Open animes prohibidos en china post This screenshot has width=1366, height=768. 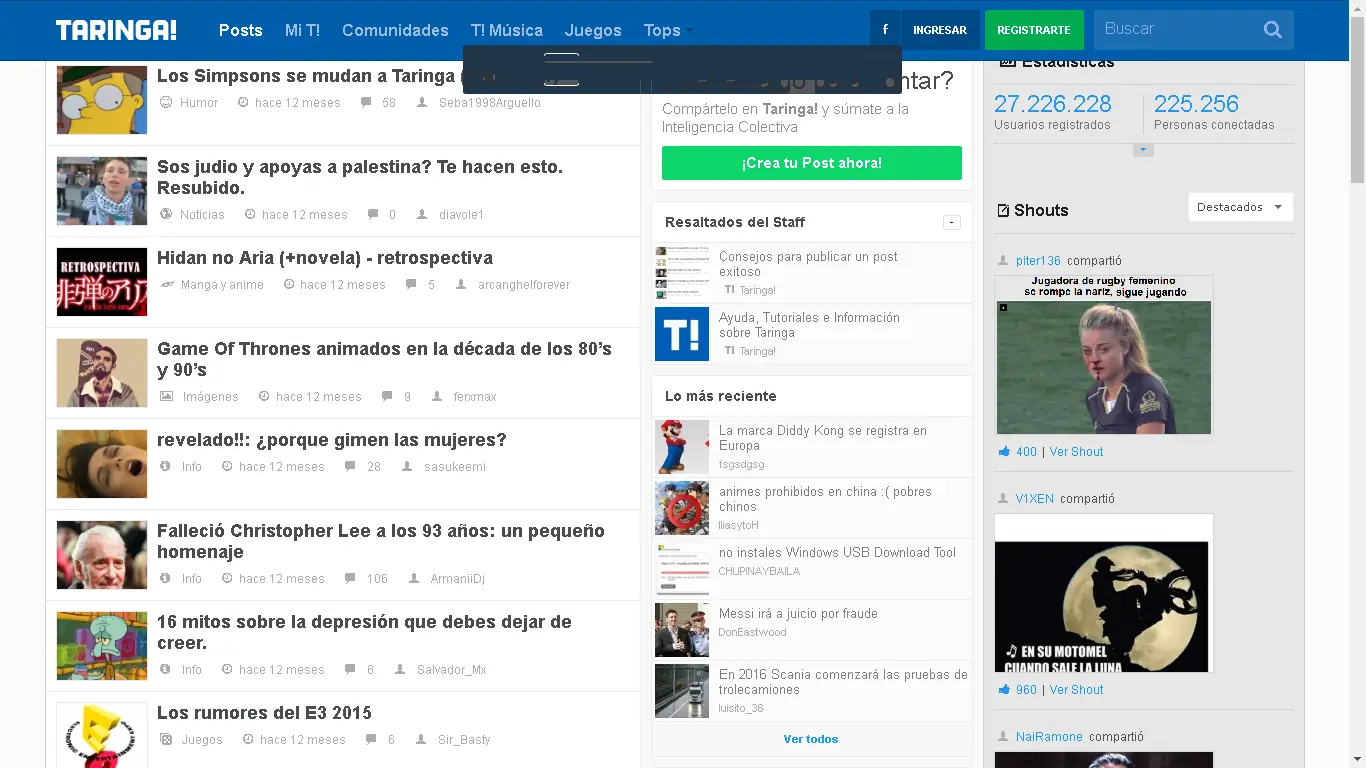pos(825,499)
